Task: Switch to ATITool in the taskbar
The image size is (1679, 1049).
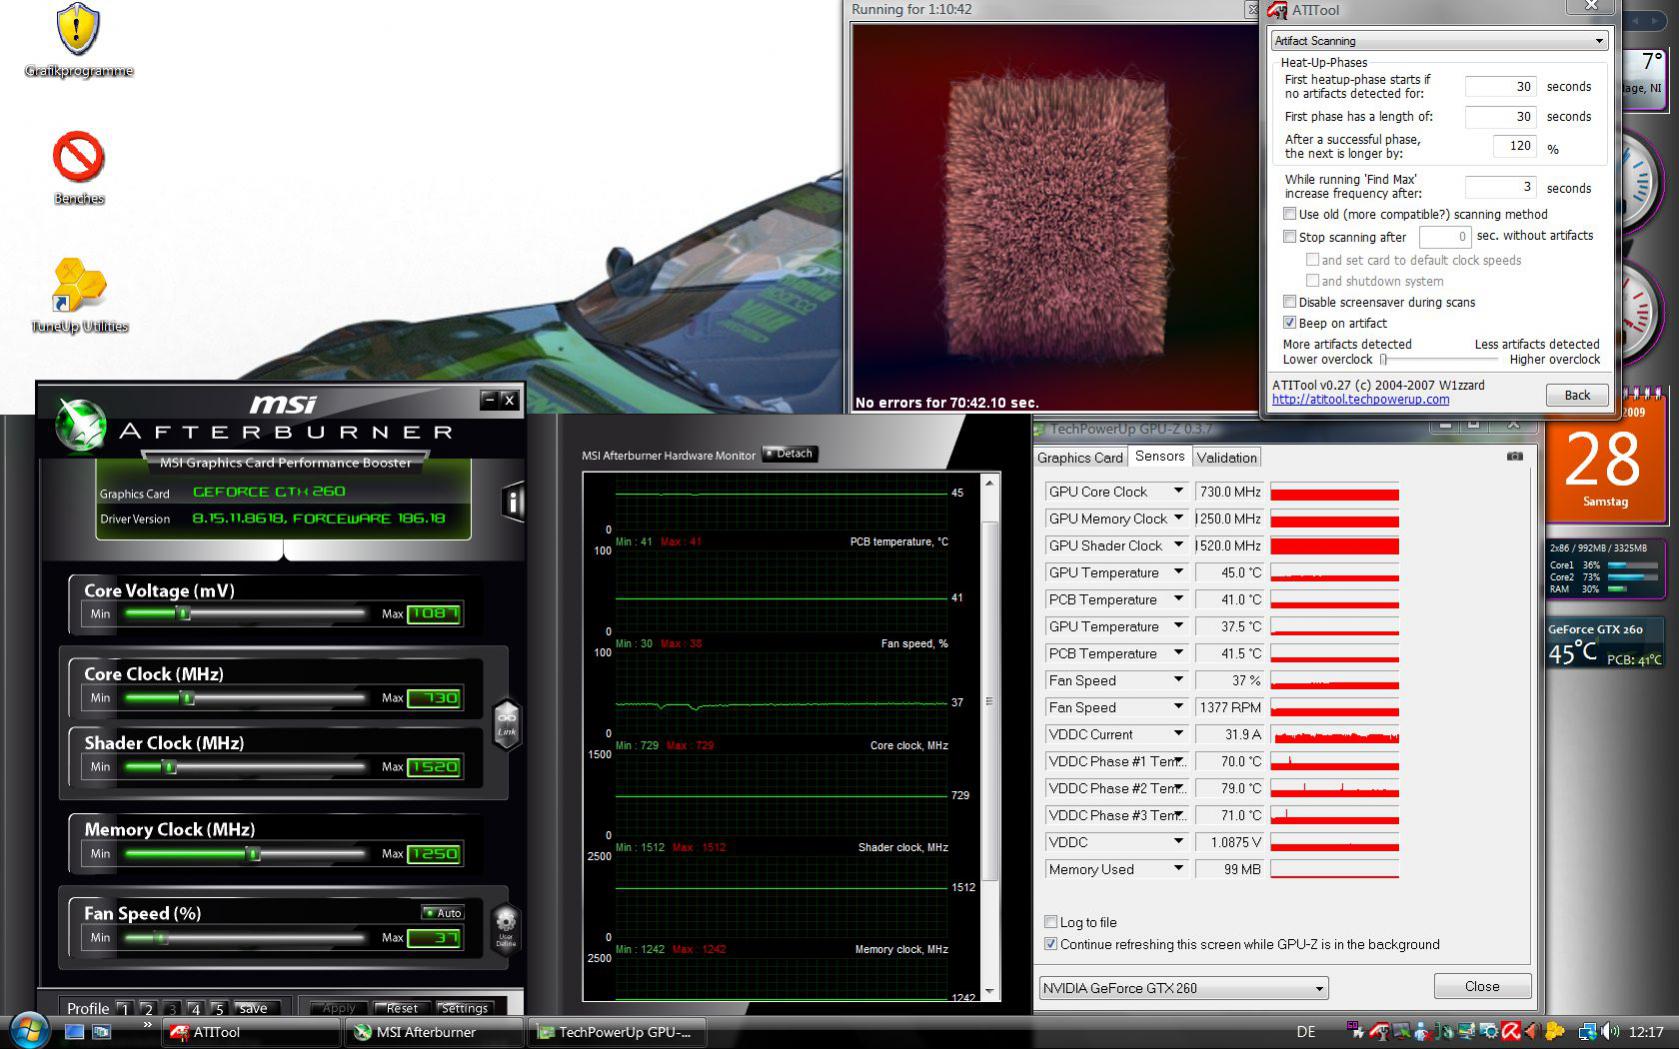Action: coord(250,1032)
